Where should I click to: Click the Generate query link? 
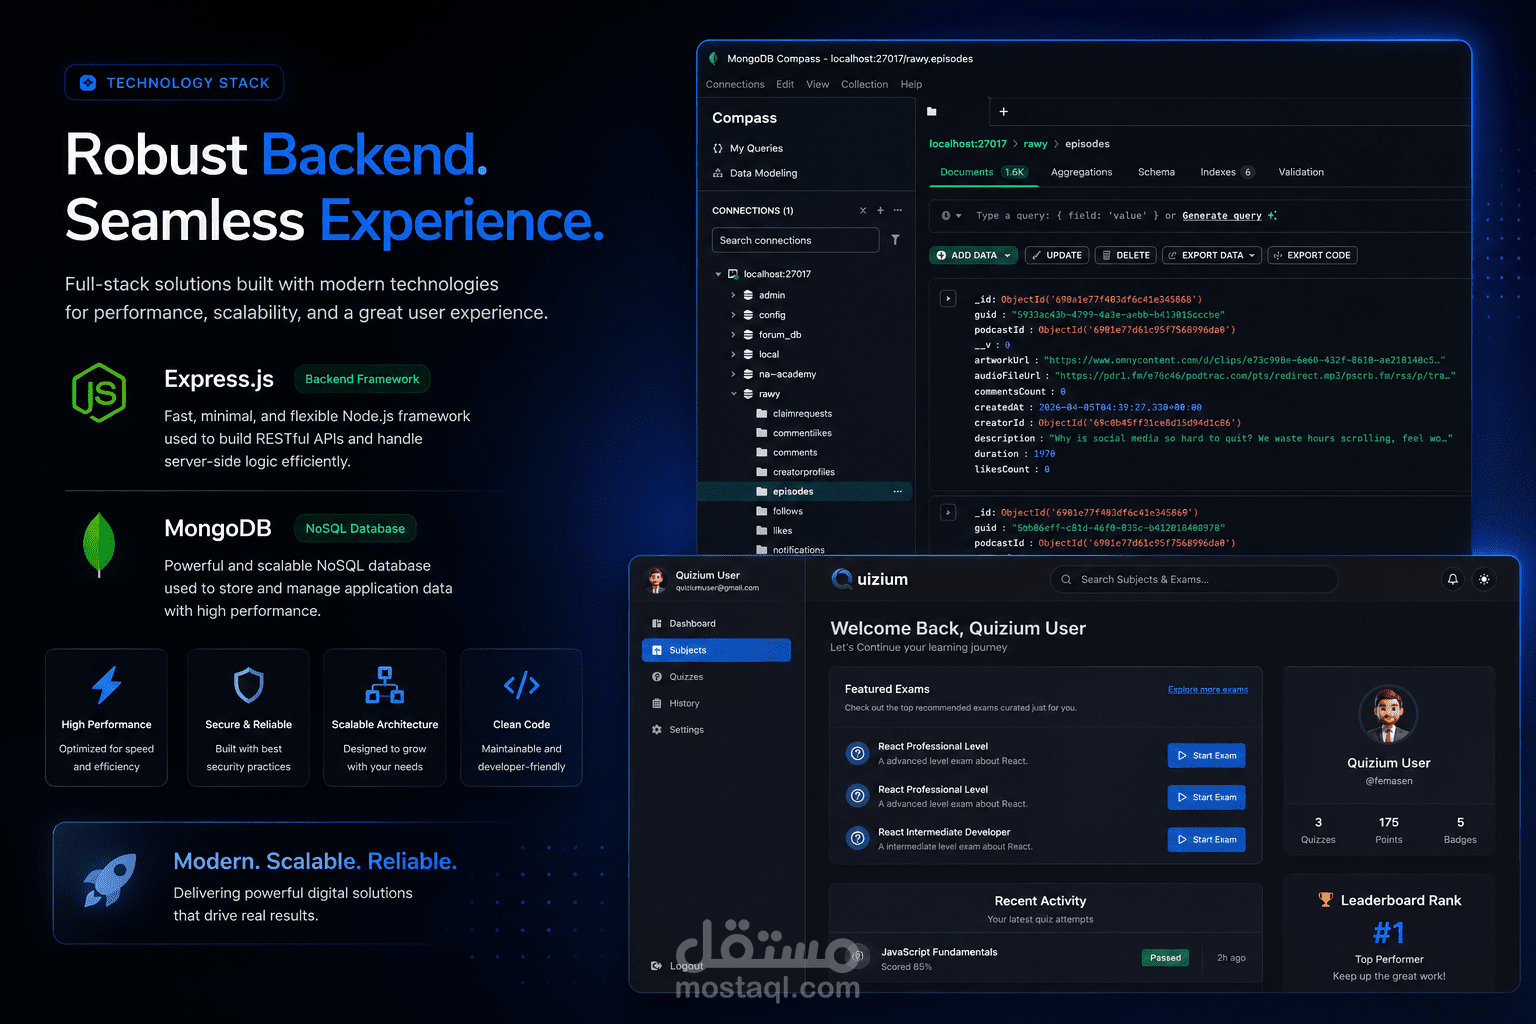click(x=1222, y=216)
